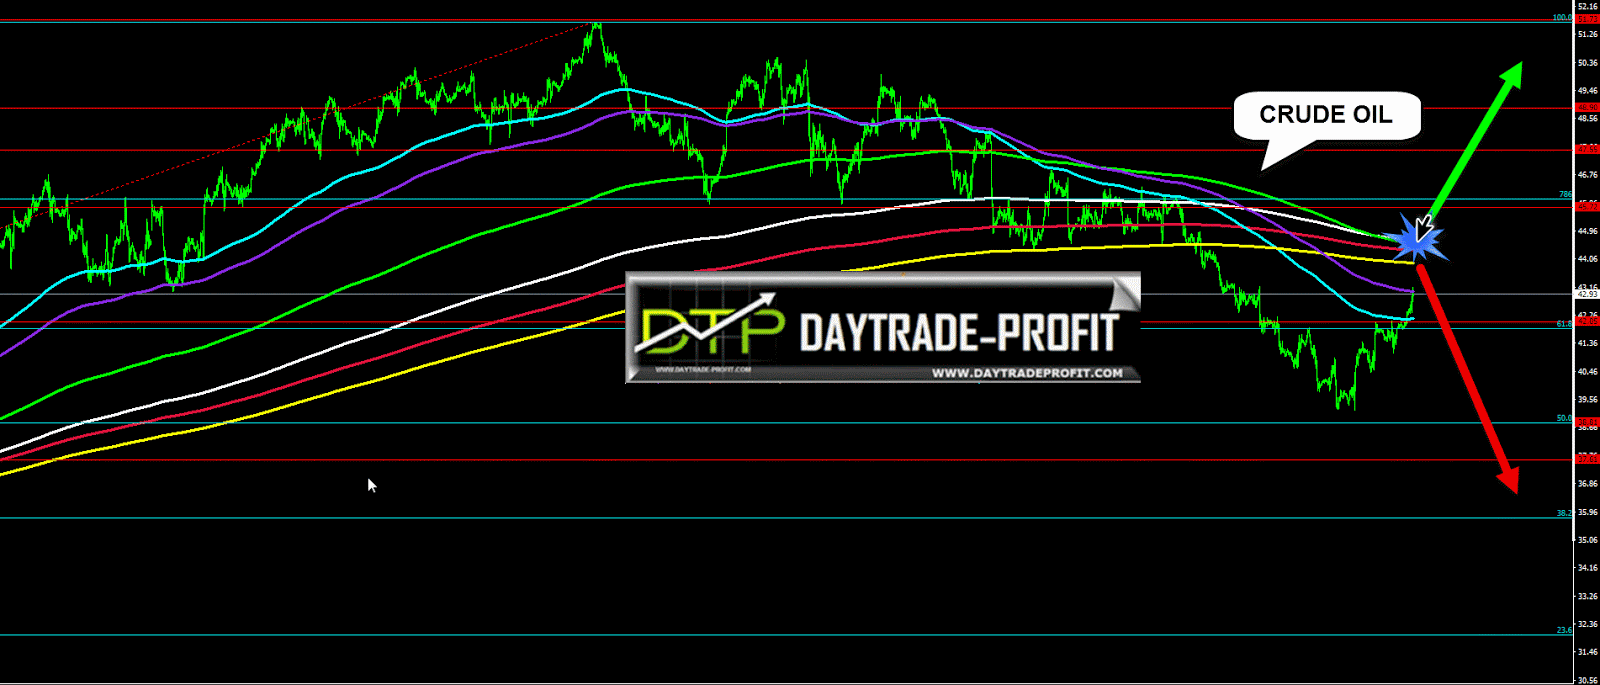Click the 34.16 price axis value
Viewport: 1600px width, 685px height.
tap(1588, 568)
